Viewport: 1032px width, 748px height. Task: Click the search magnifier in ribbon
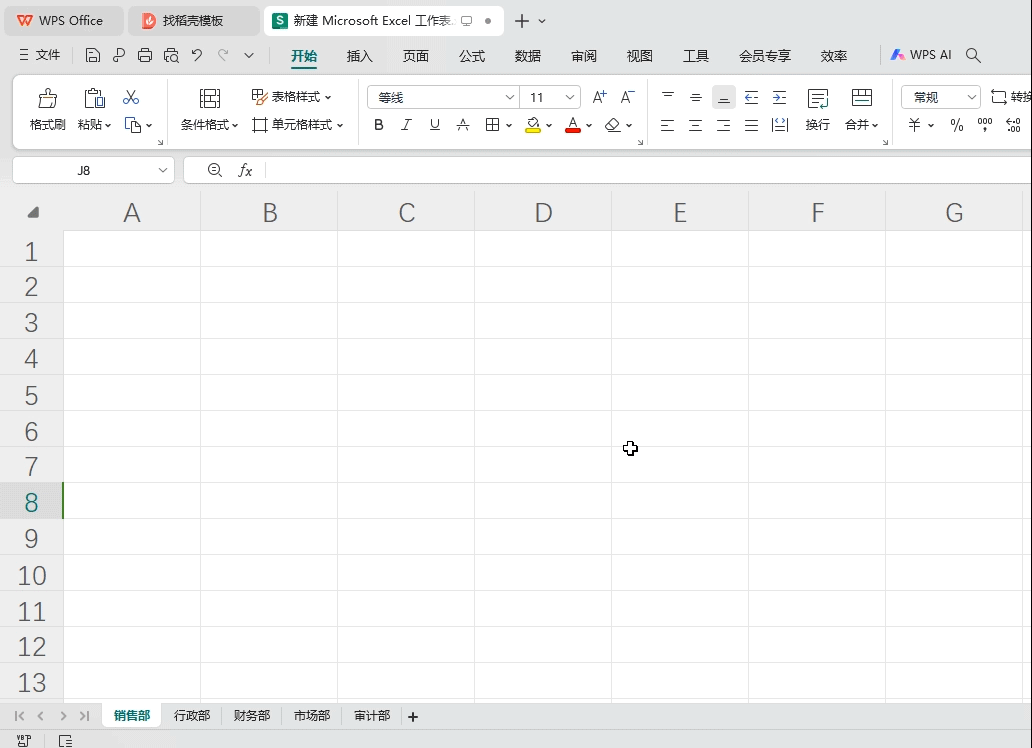973,55
